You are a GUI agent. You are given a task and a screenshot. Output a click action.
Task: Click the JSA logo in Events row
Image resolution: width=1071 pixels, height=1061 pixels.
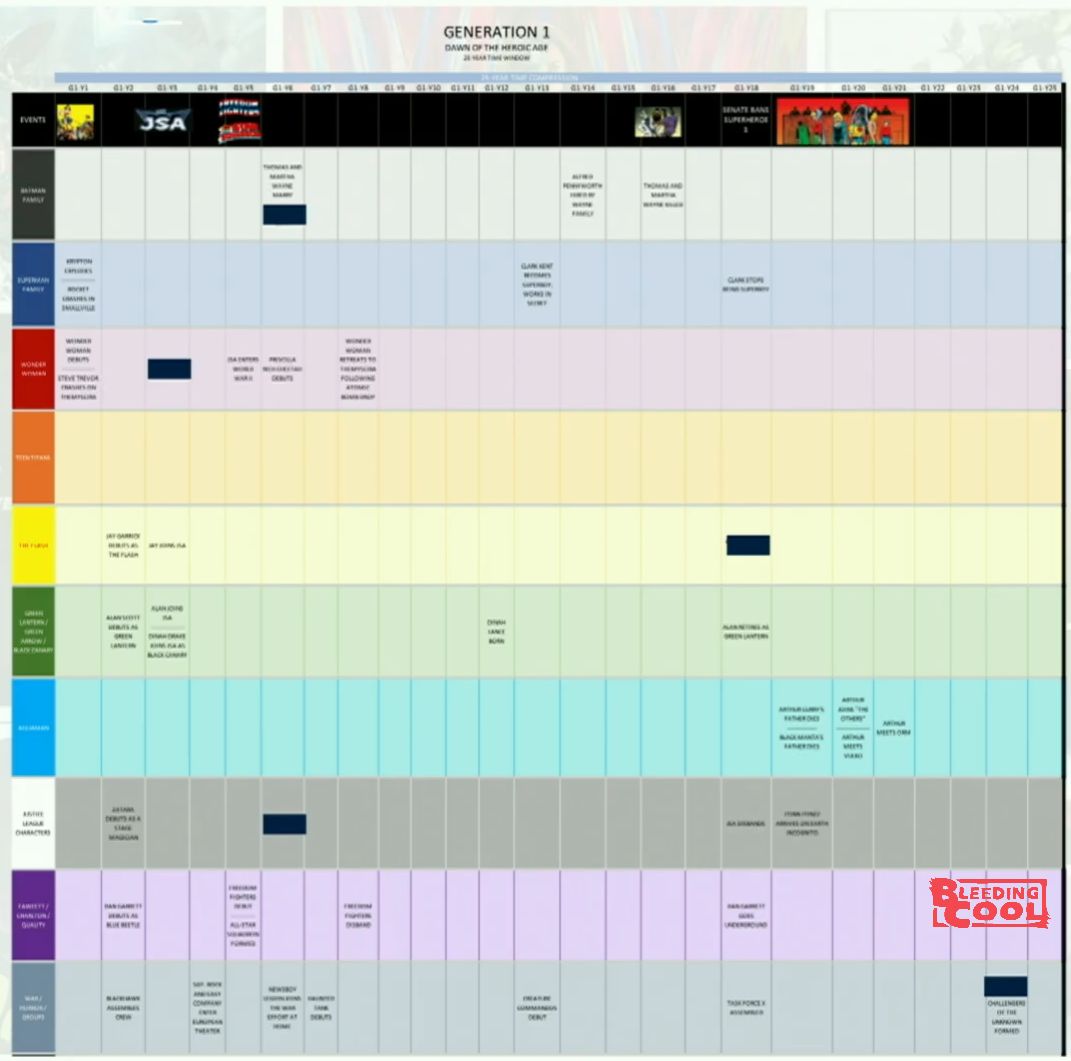[x=162, y=121]
